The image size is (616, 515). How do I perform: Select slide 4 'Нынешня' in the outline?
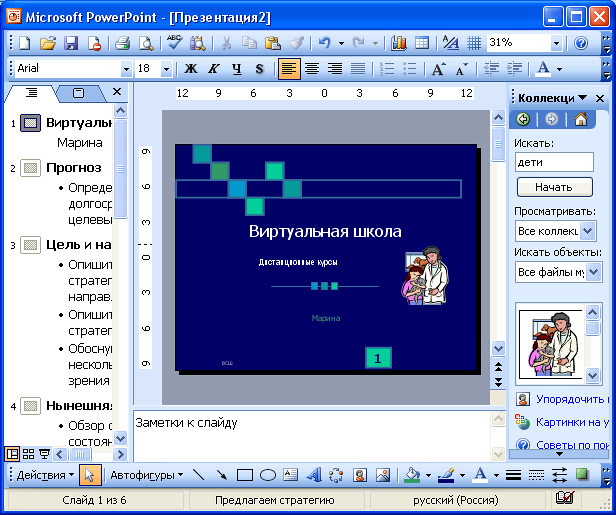pyautogui.click(x=79, y=405)
